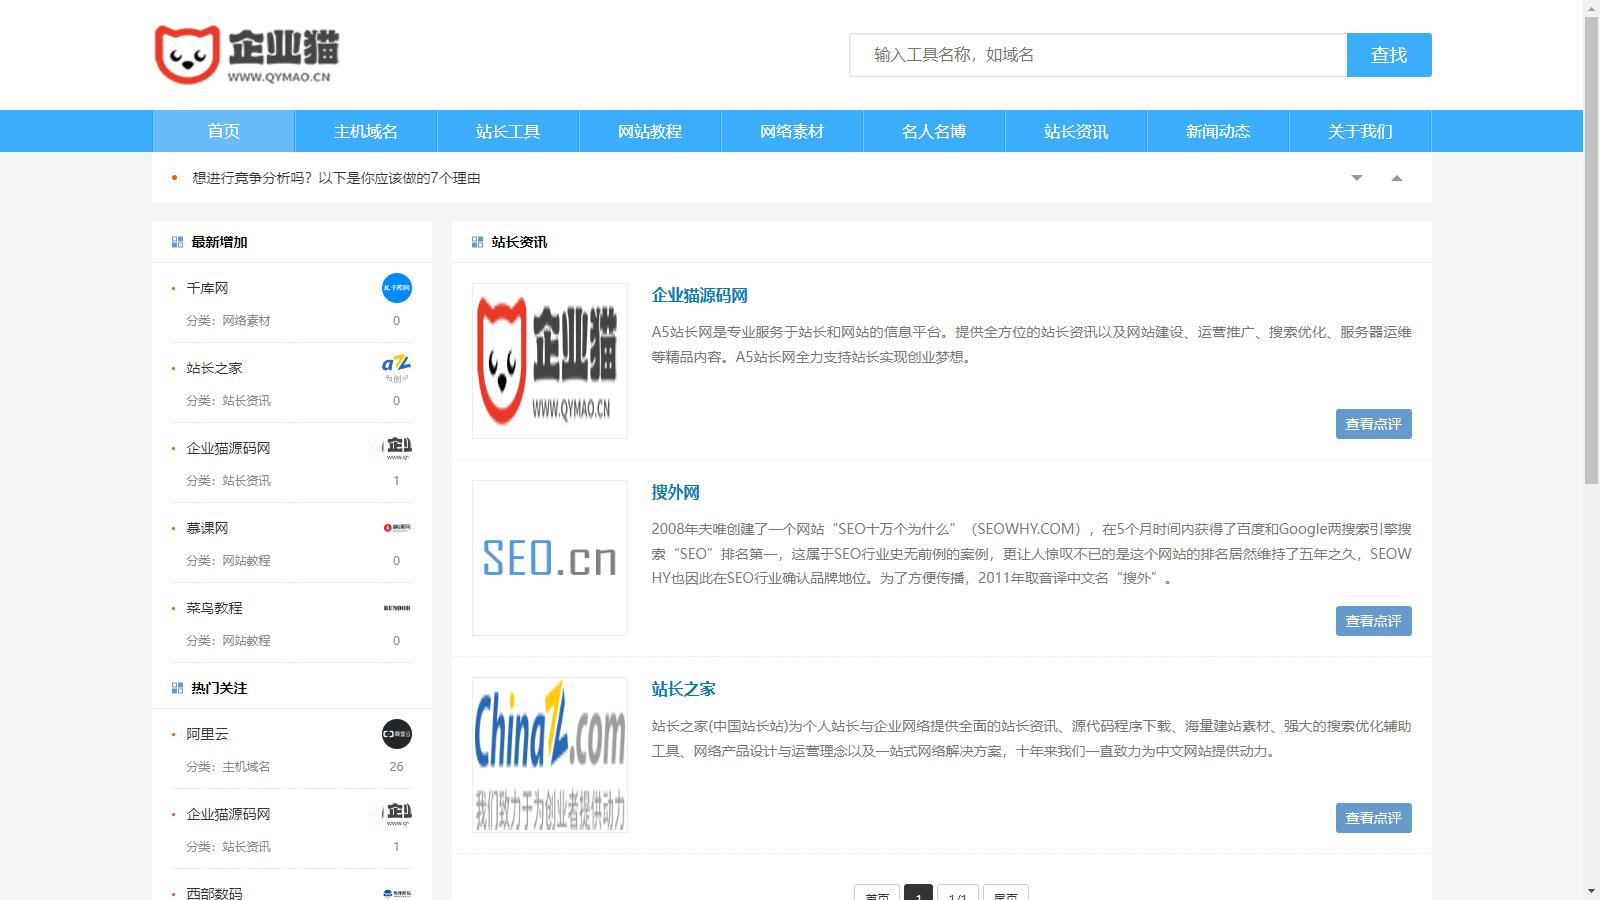Open the 慕课网 site icon
The height and width of the screenshot is (900, 1600).
coord(397,528)
